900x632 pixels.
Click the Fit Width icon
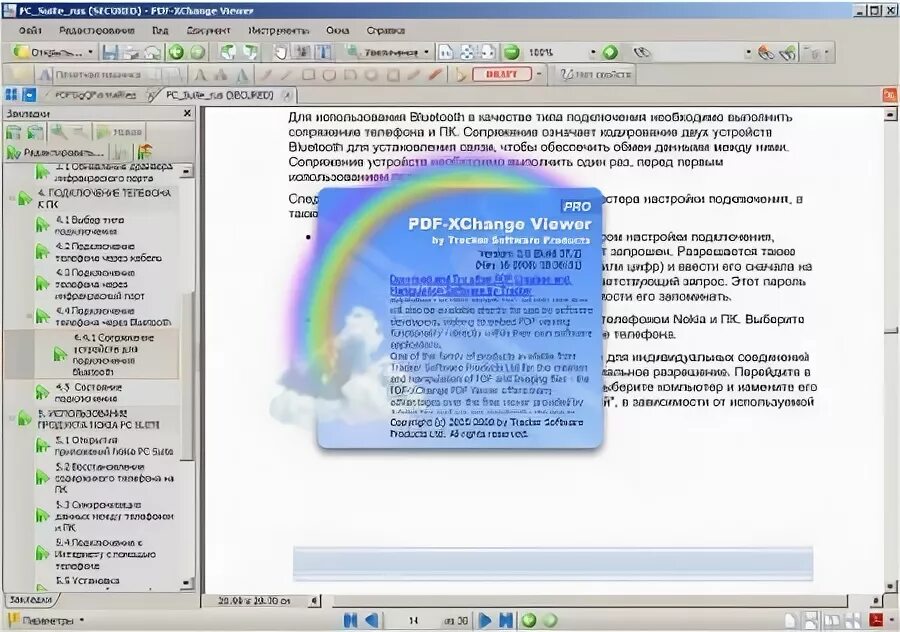click(487, 53)
